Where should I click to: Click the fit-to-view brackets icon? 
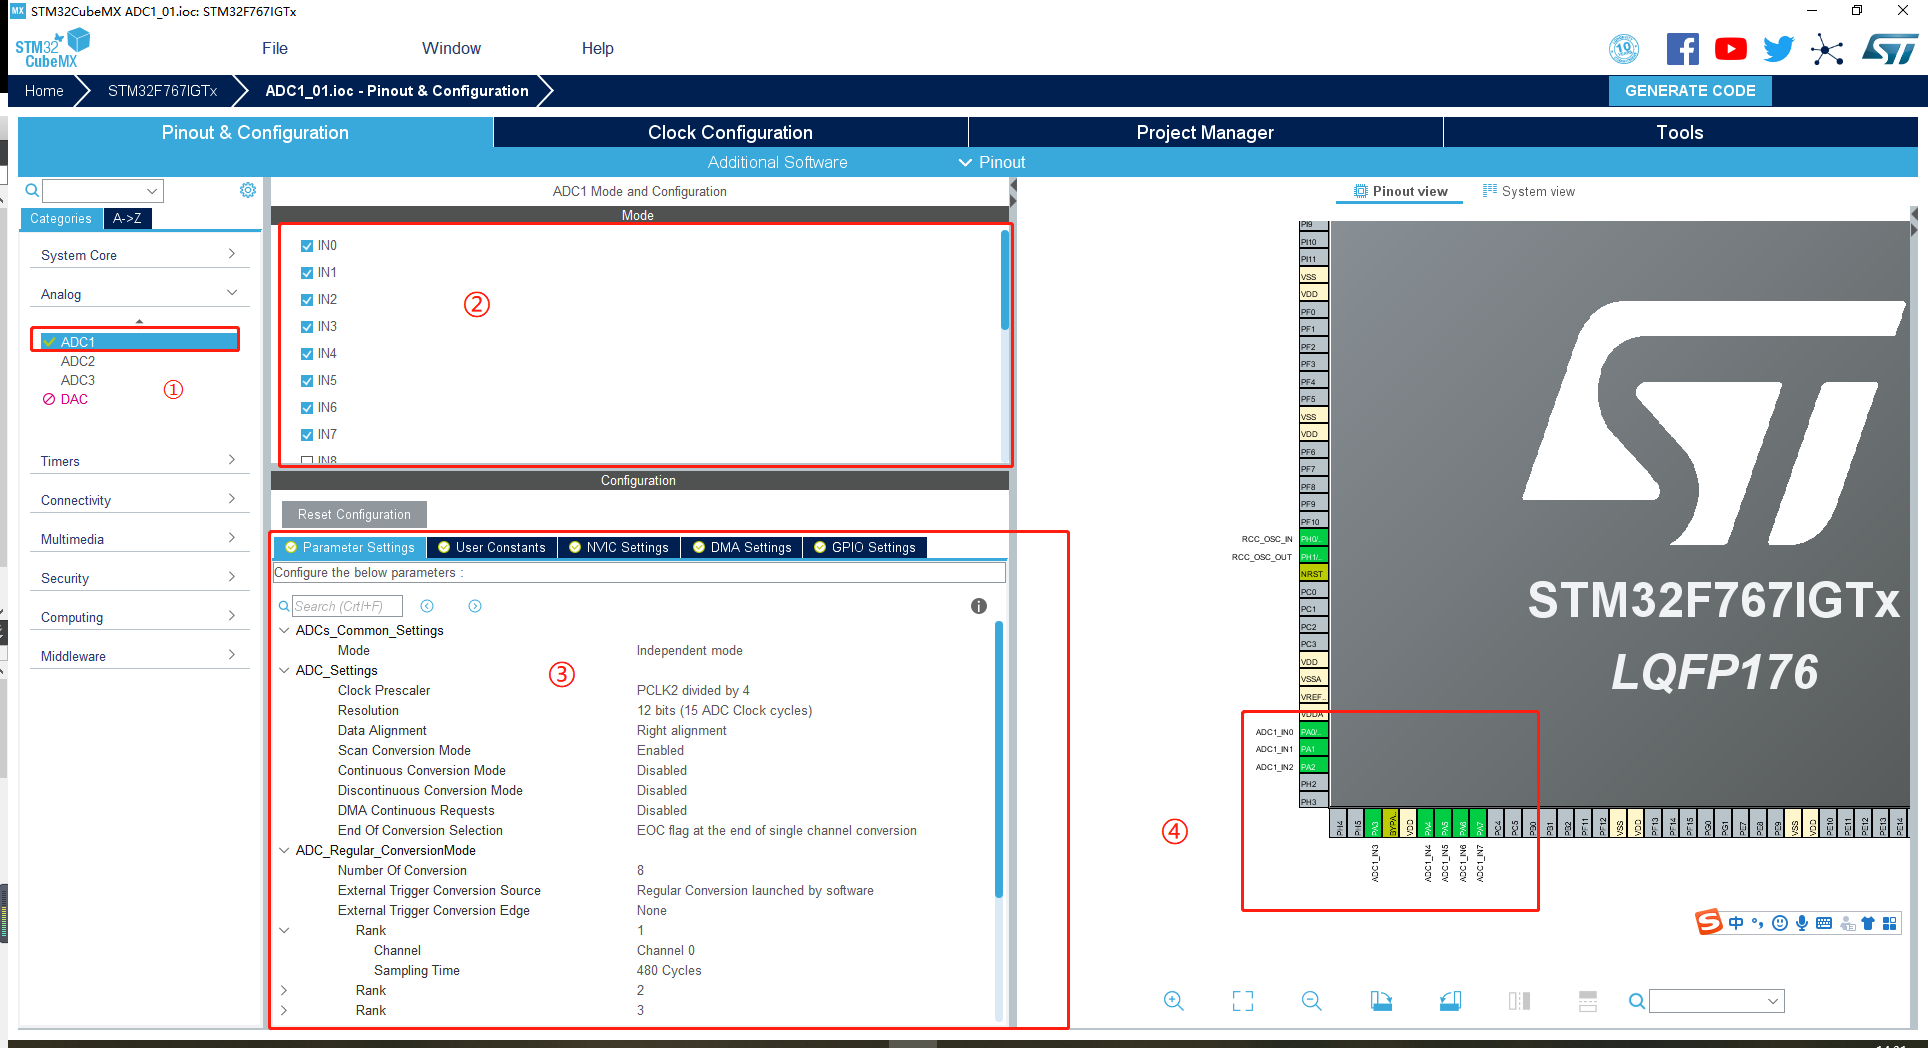click(x=1243, y=1001)
